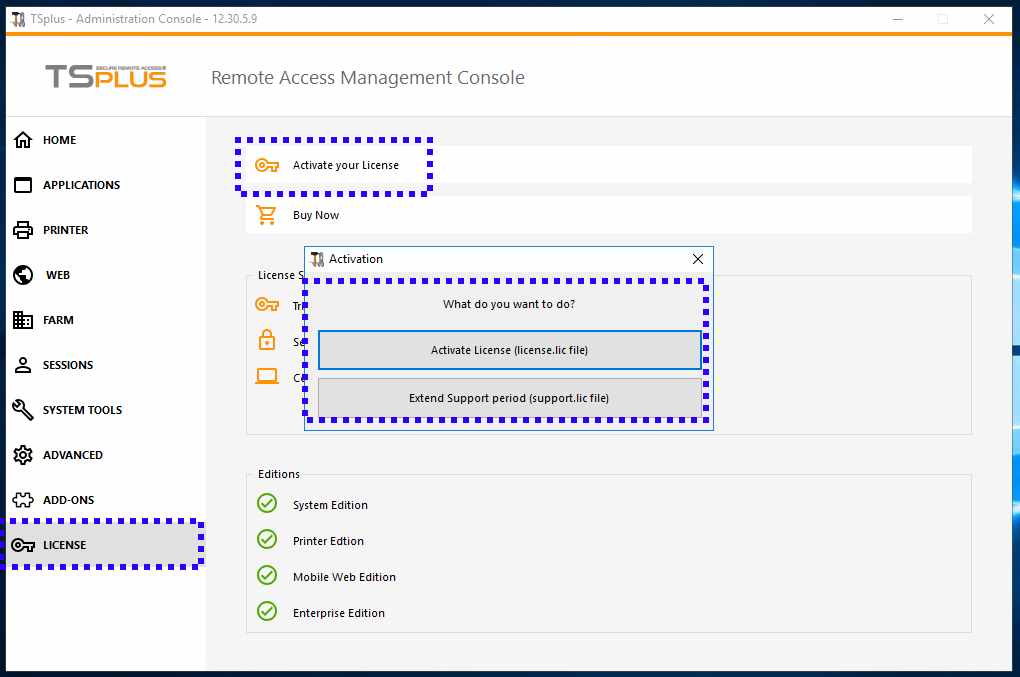
Task: Click the Add-Ons puzzle piece icon
Action: [x=23, y=500]
